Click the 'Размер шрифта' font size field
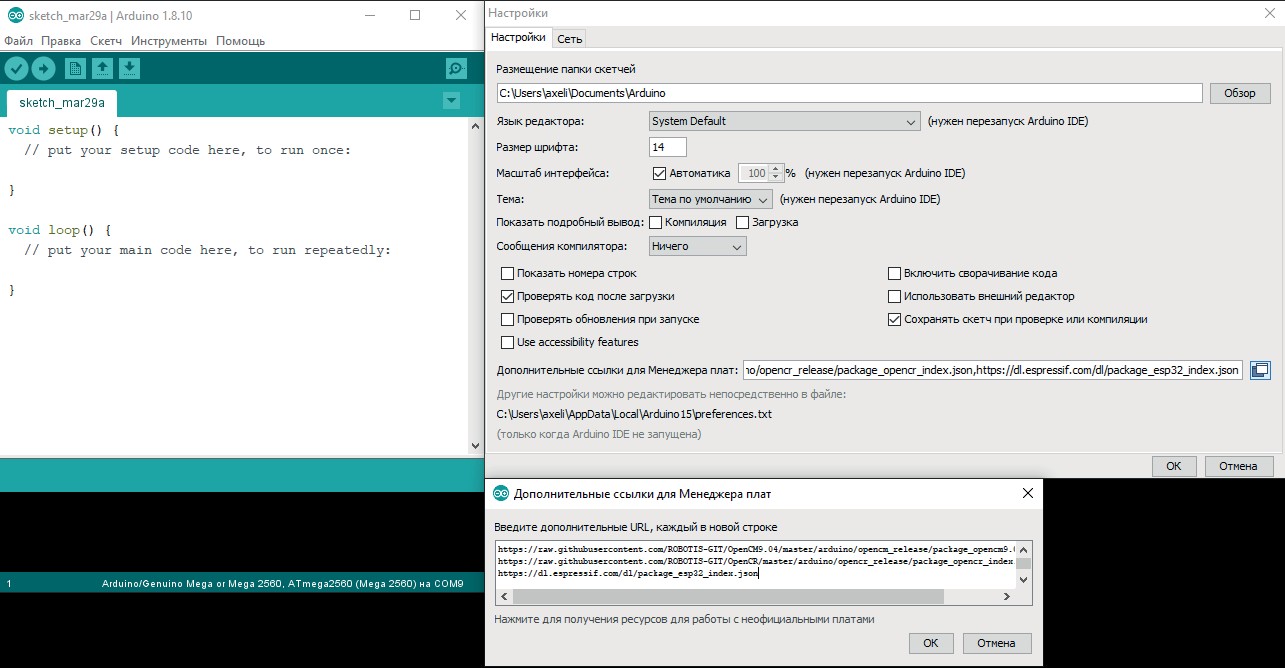The image size is (1285, 668). (667, 147)
